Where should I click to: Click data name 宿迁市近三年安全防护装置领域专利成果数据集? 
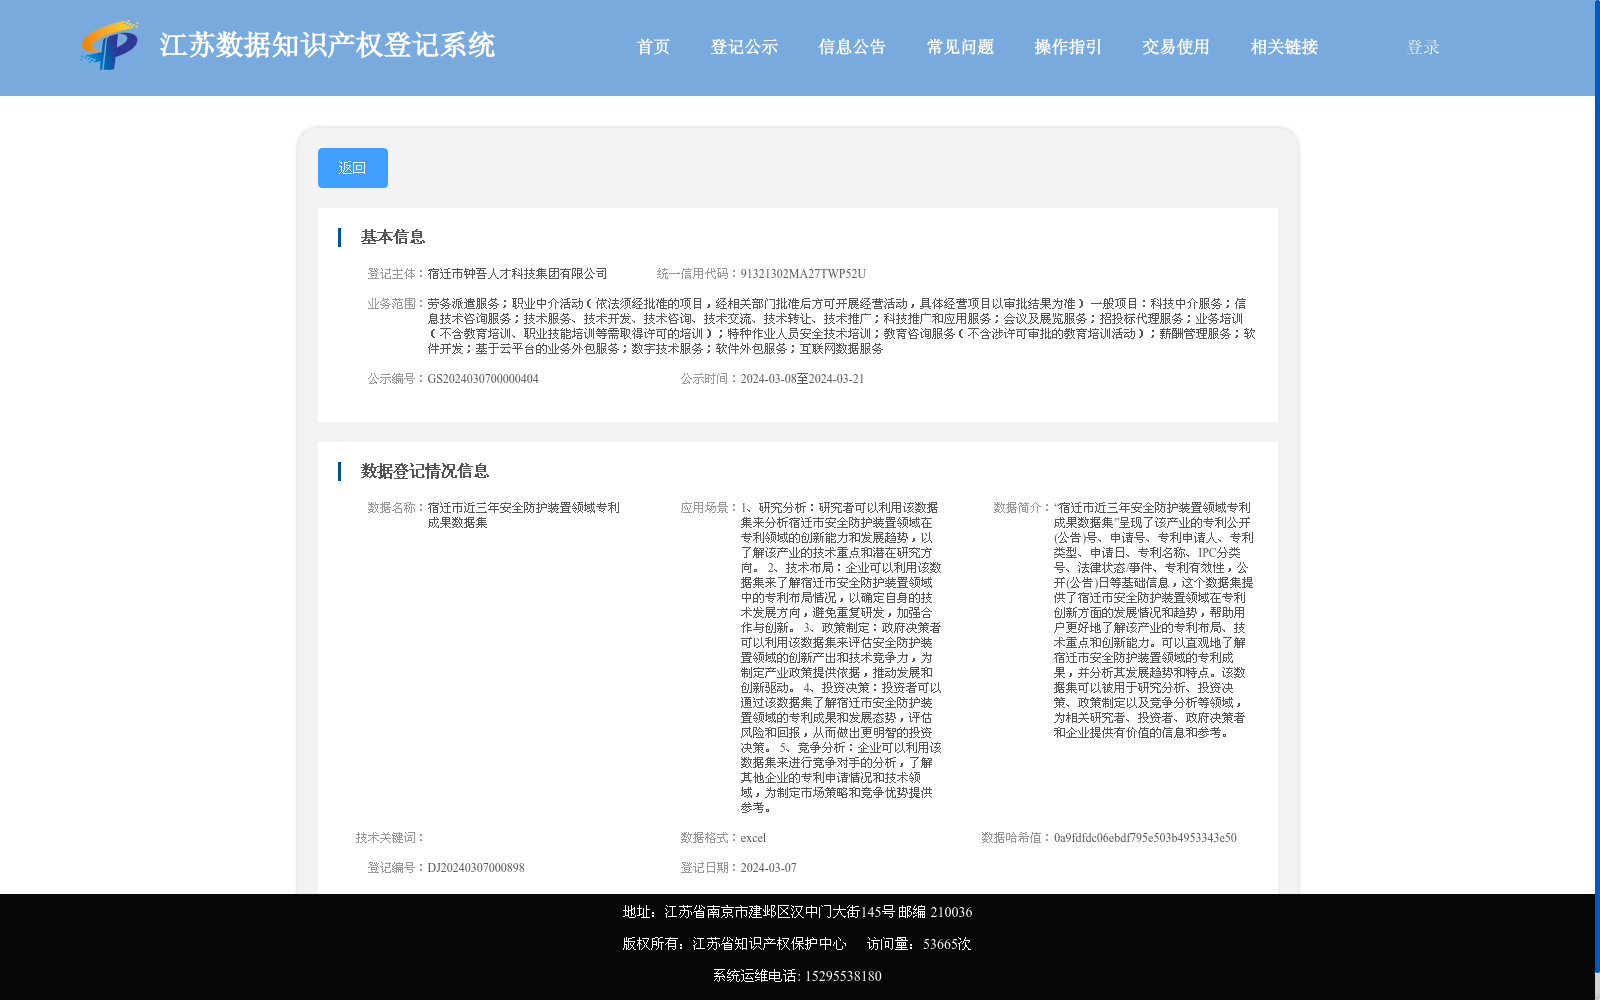[523, 515]
